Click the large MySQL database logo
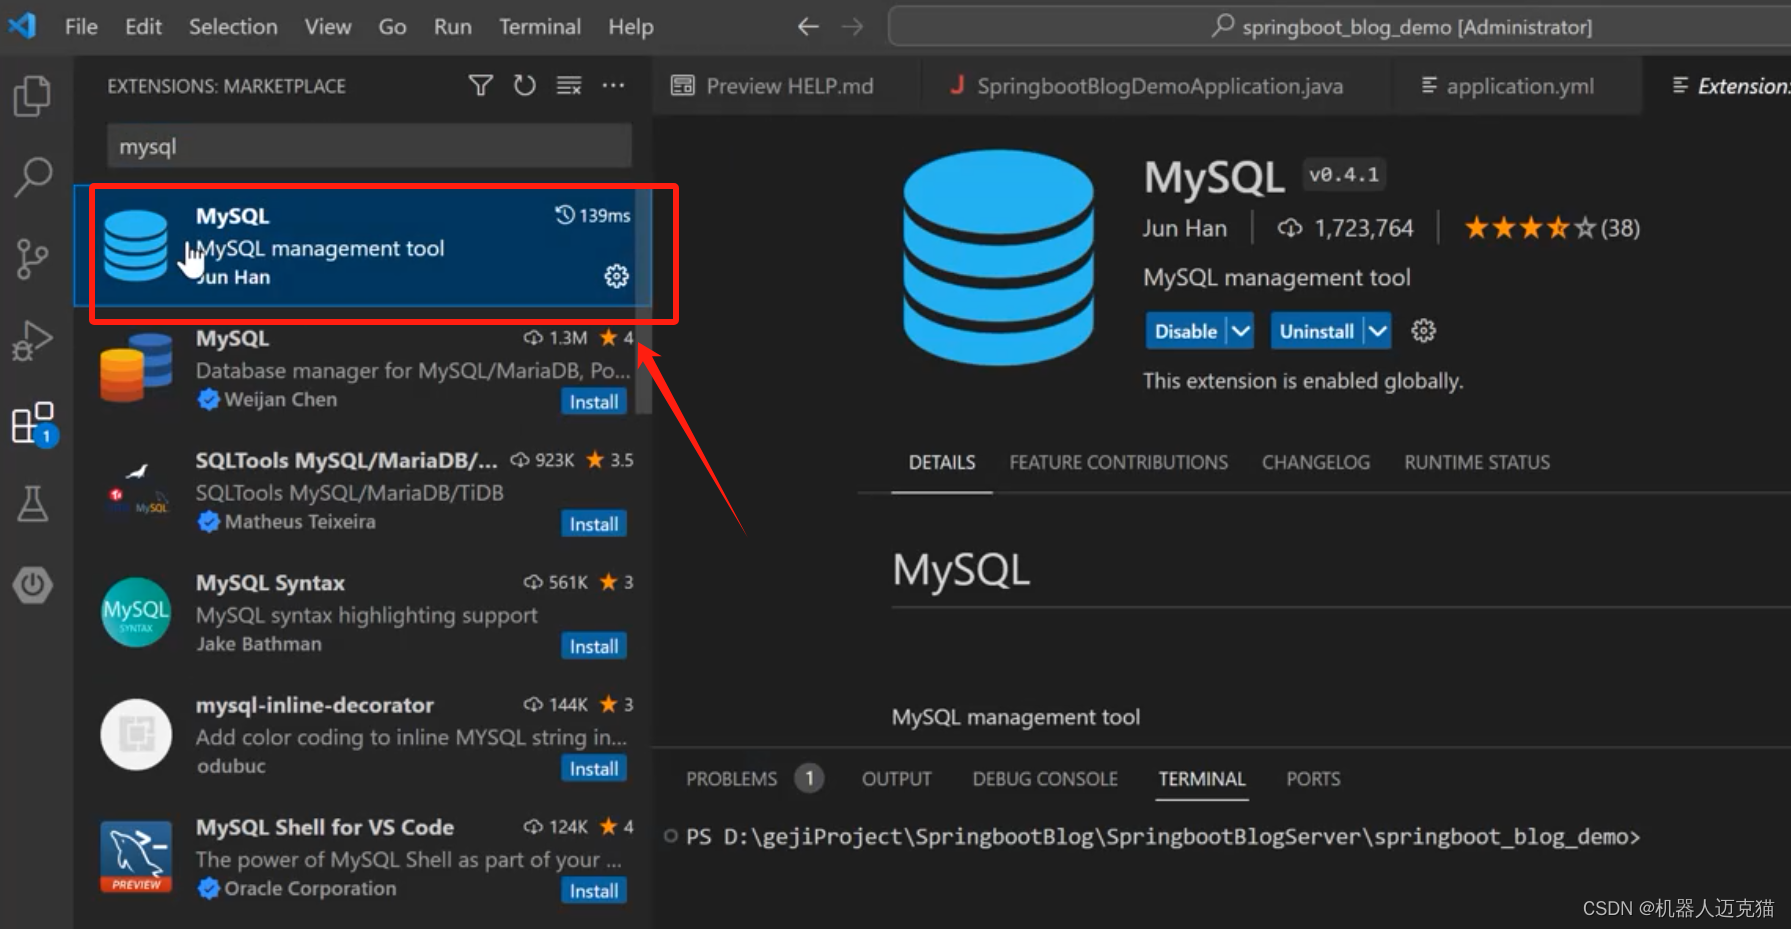The width and height of the screenshot is (1791, 929). pyautogui.click(x=999, y=257)
